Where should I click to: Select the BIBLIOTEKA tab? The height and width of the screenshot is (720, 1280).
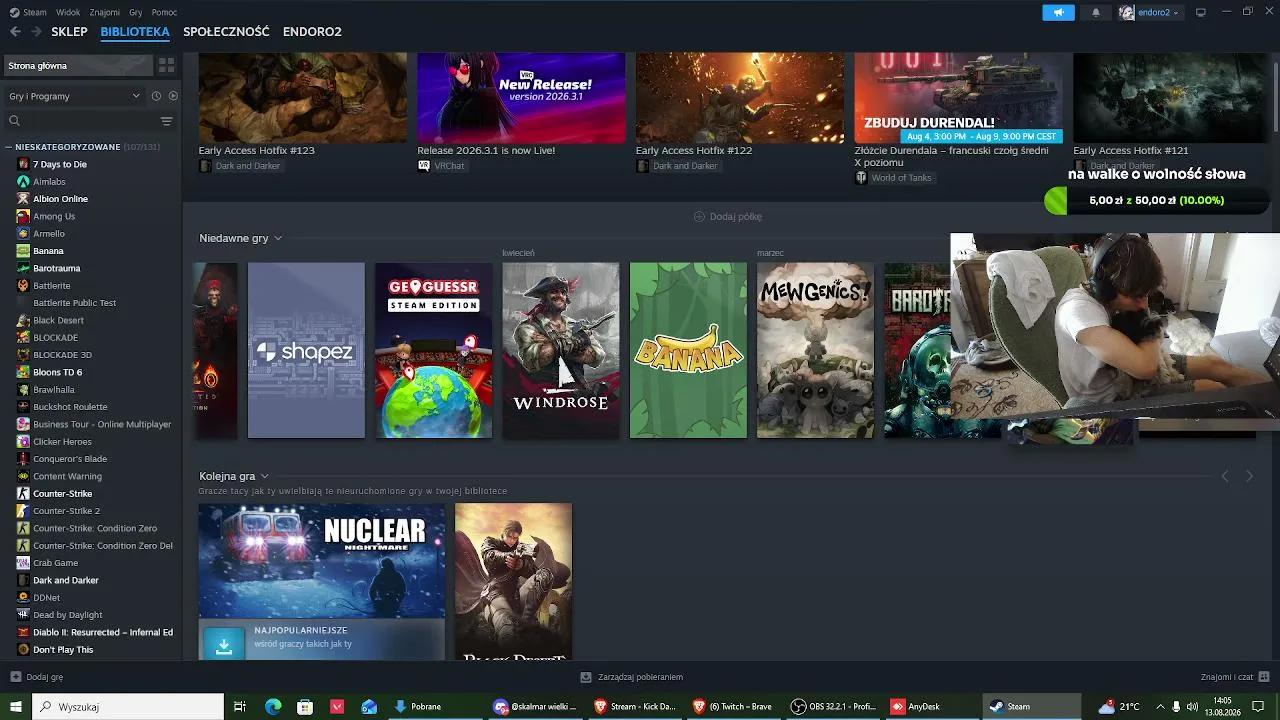coord(135,32)
